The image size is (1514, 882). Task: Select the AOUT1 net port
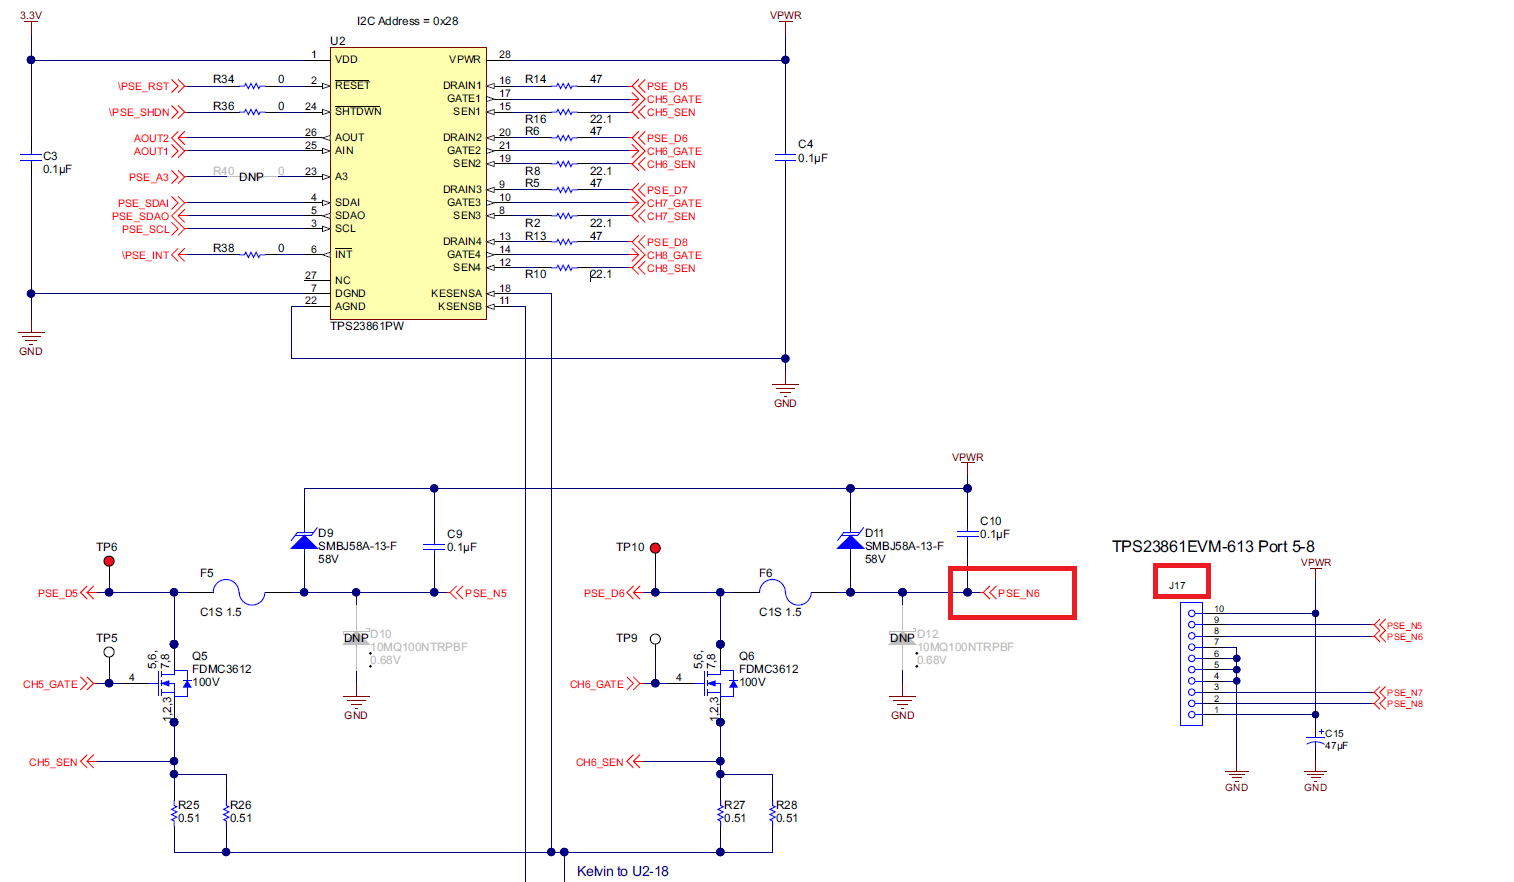(159, 151)
